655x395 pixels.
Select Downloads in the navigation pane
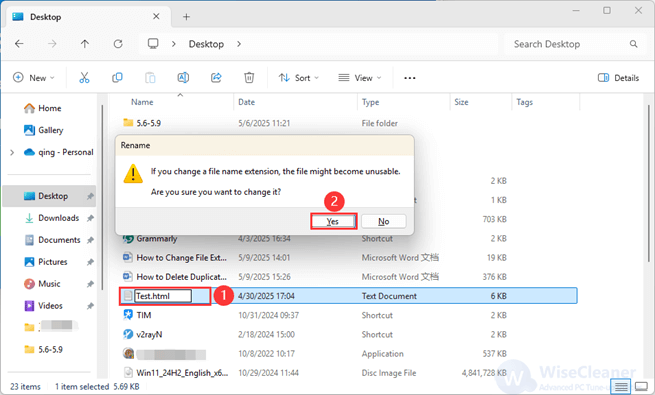point(58,218)
